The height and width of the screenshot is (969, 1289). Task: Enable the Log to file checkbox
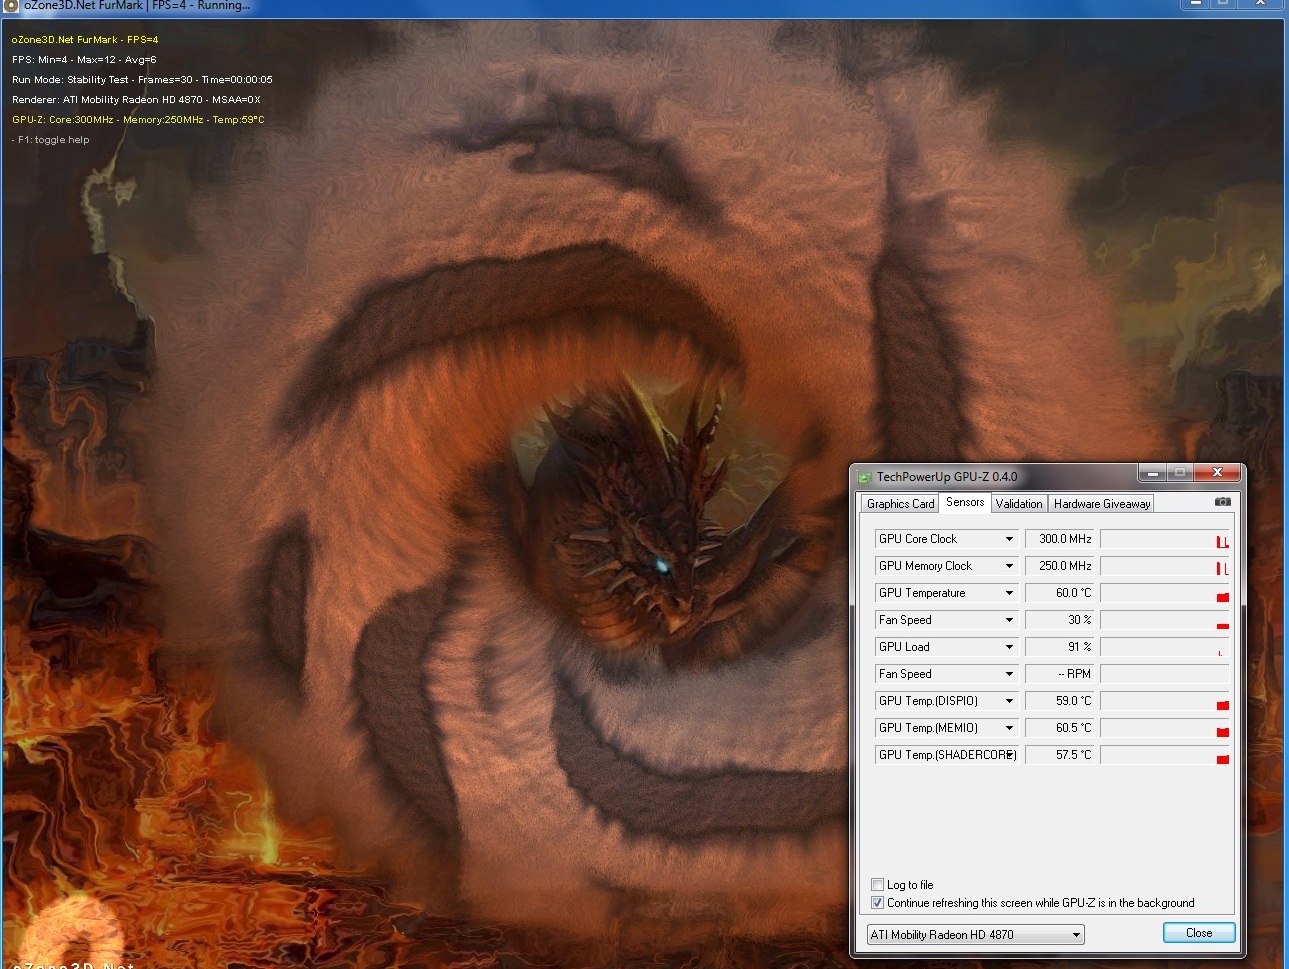[x=877, y=884]
